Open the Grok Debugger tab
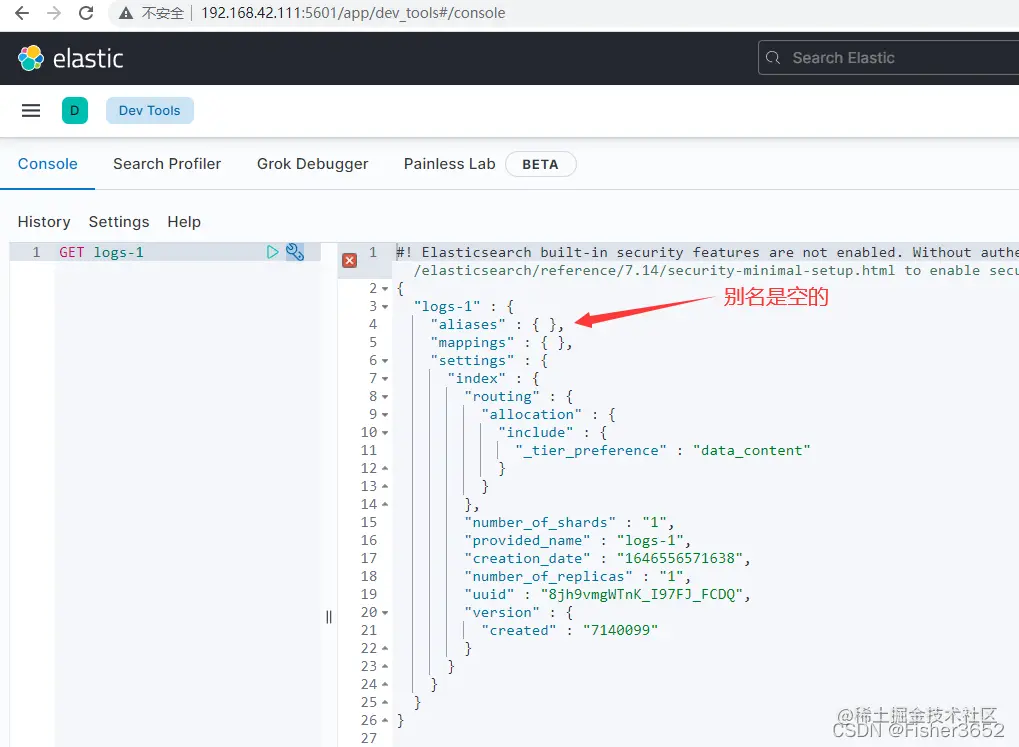Image resolution: width=1019 pixels, height=747 pixels. coord(313,164)
